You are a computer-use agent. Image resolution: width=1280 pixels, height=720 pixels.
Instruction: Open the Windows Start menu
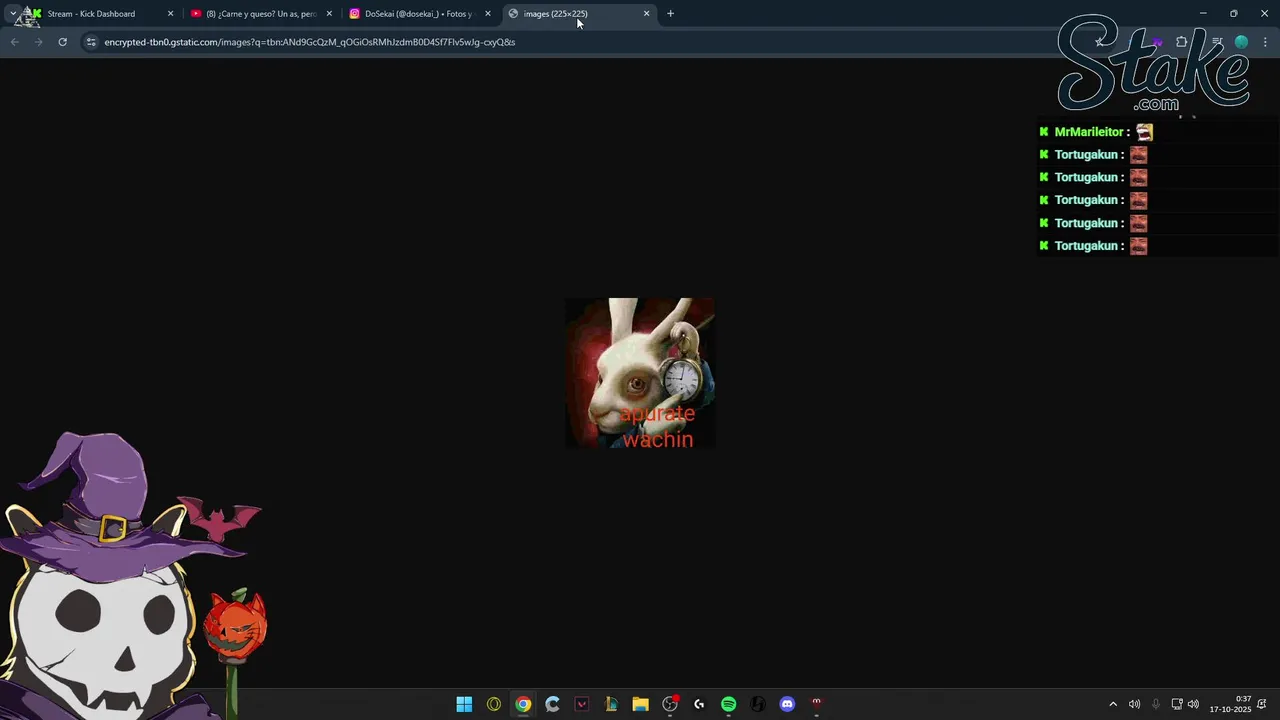[x=464, y=704]
